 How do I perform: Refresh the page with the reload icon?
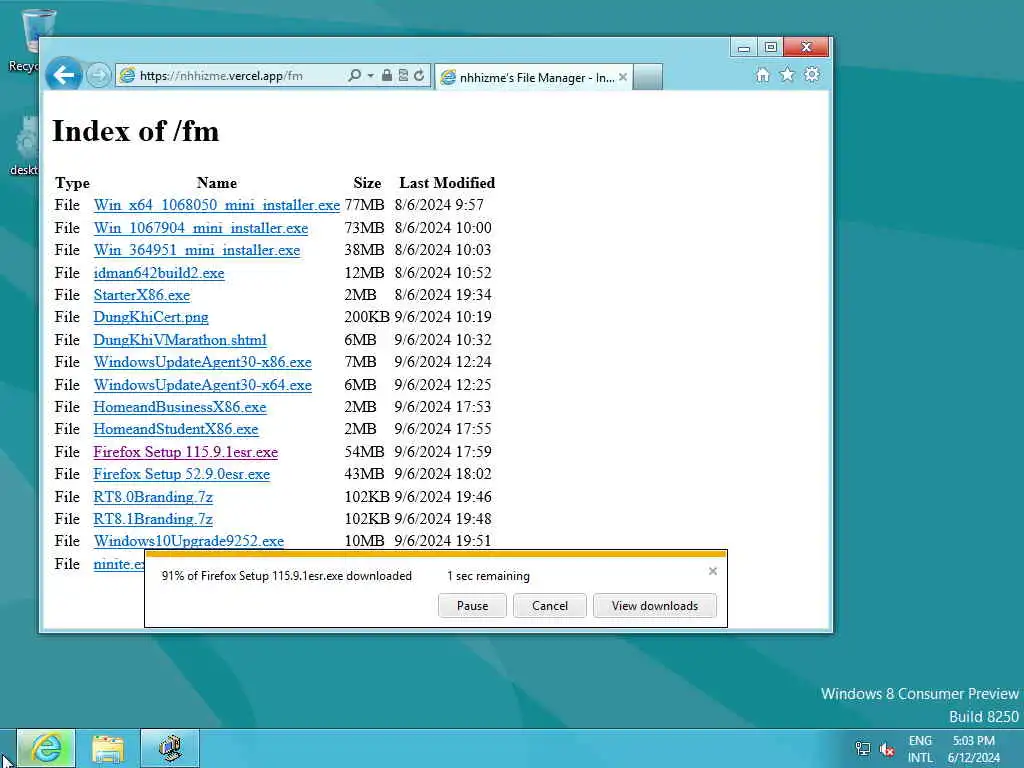coord(419,76)
